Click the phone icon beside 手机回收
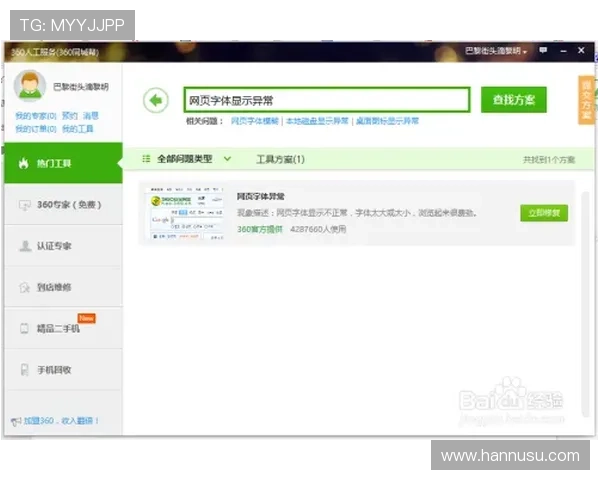Viewport: 600px width, 480px height. click(24, 370)
